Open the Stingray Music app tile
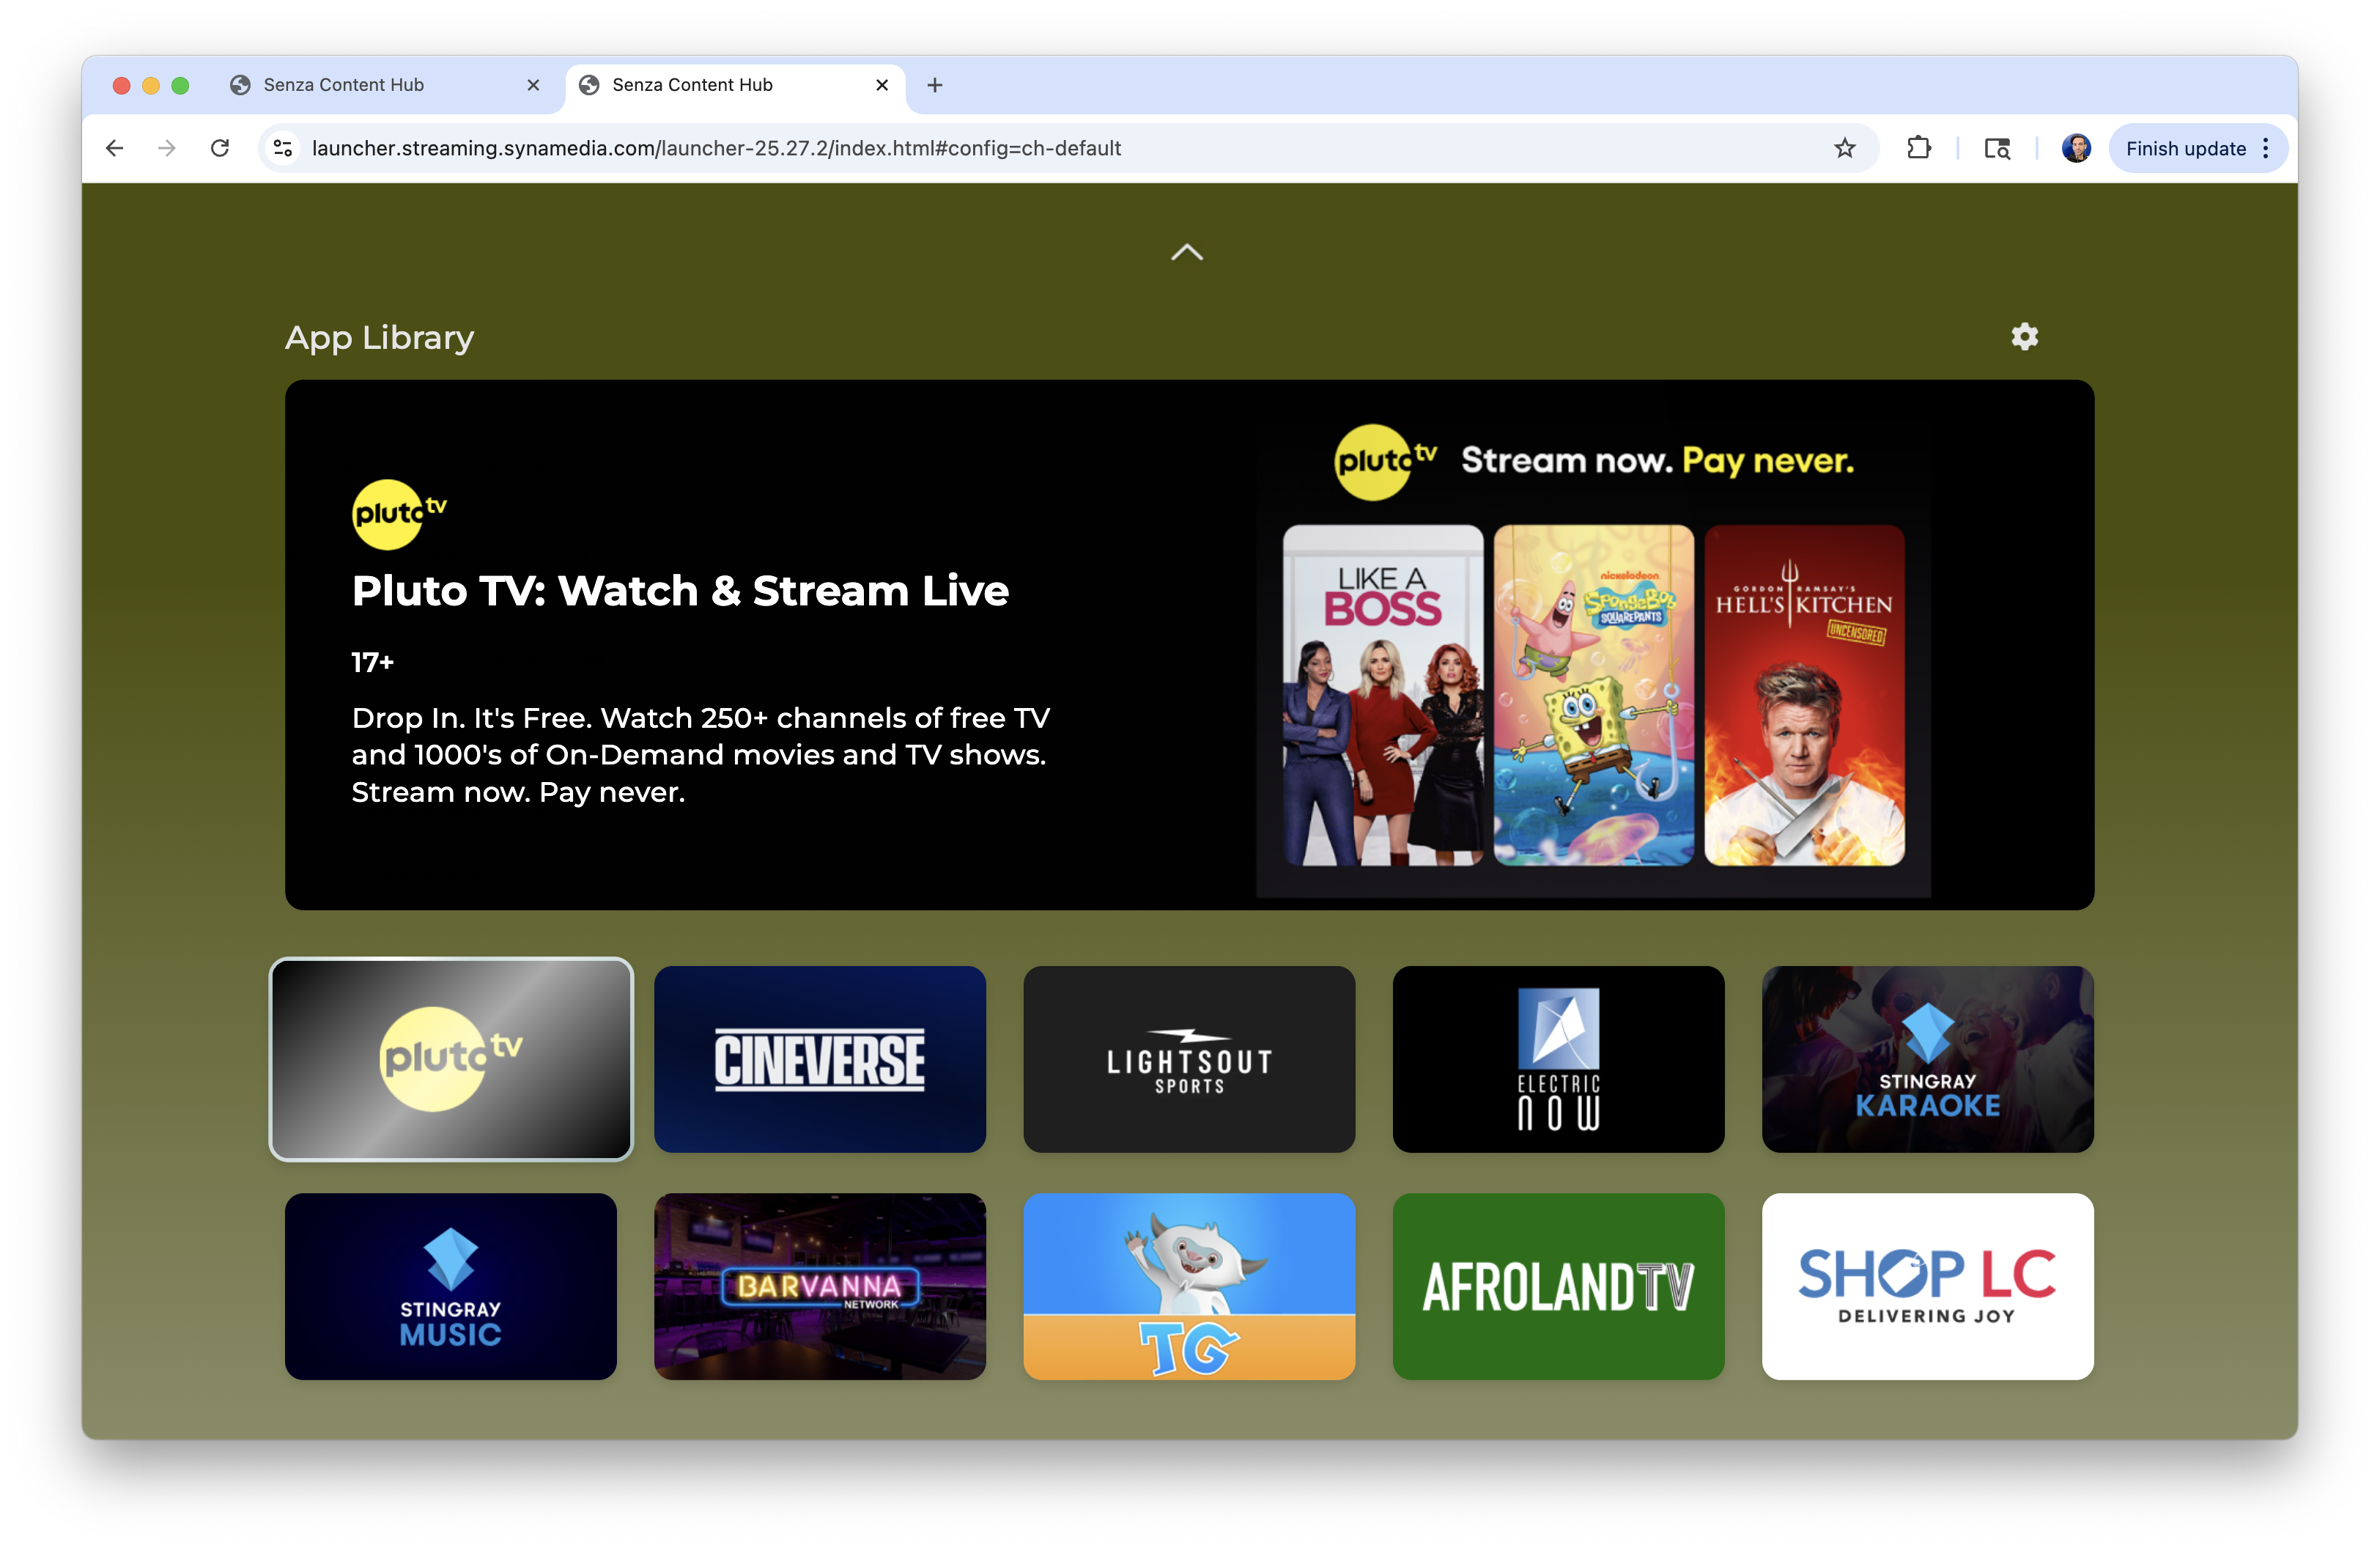 (451, 1286)
